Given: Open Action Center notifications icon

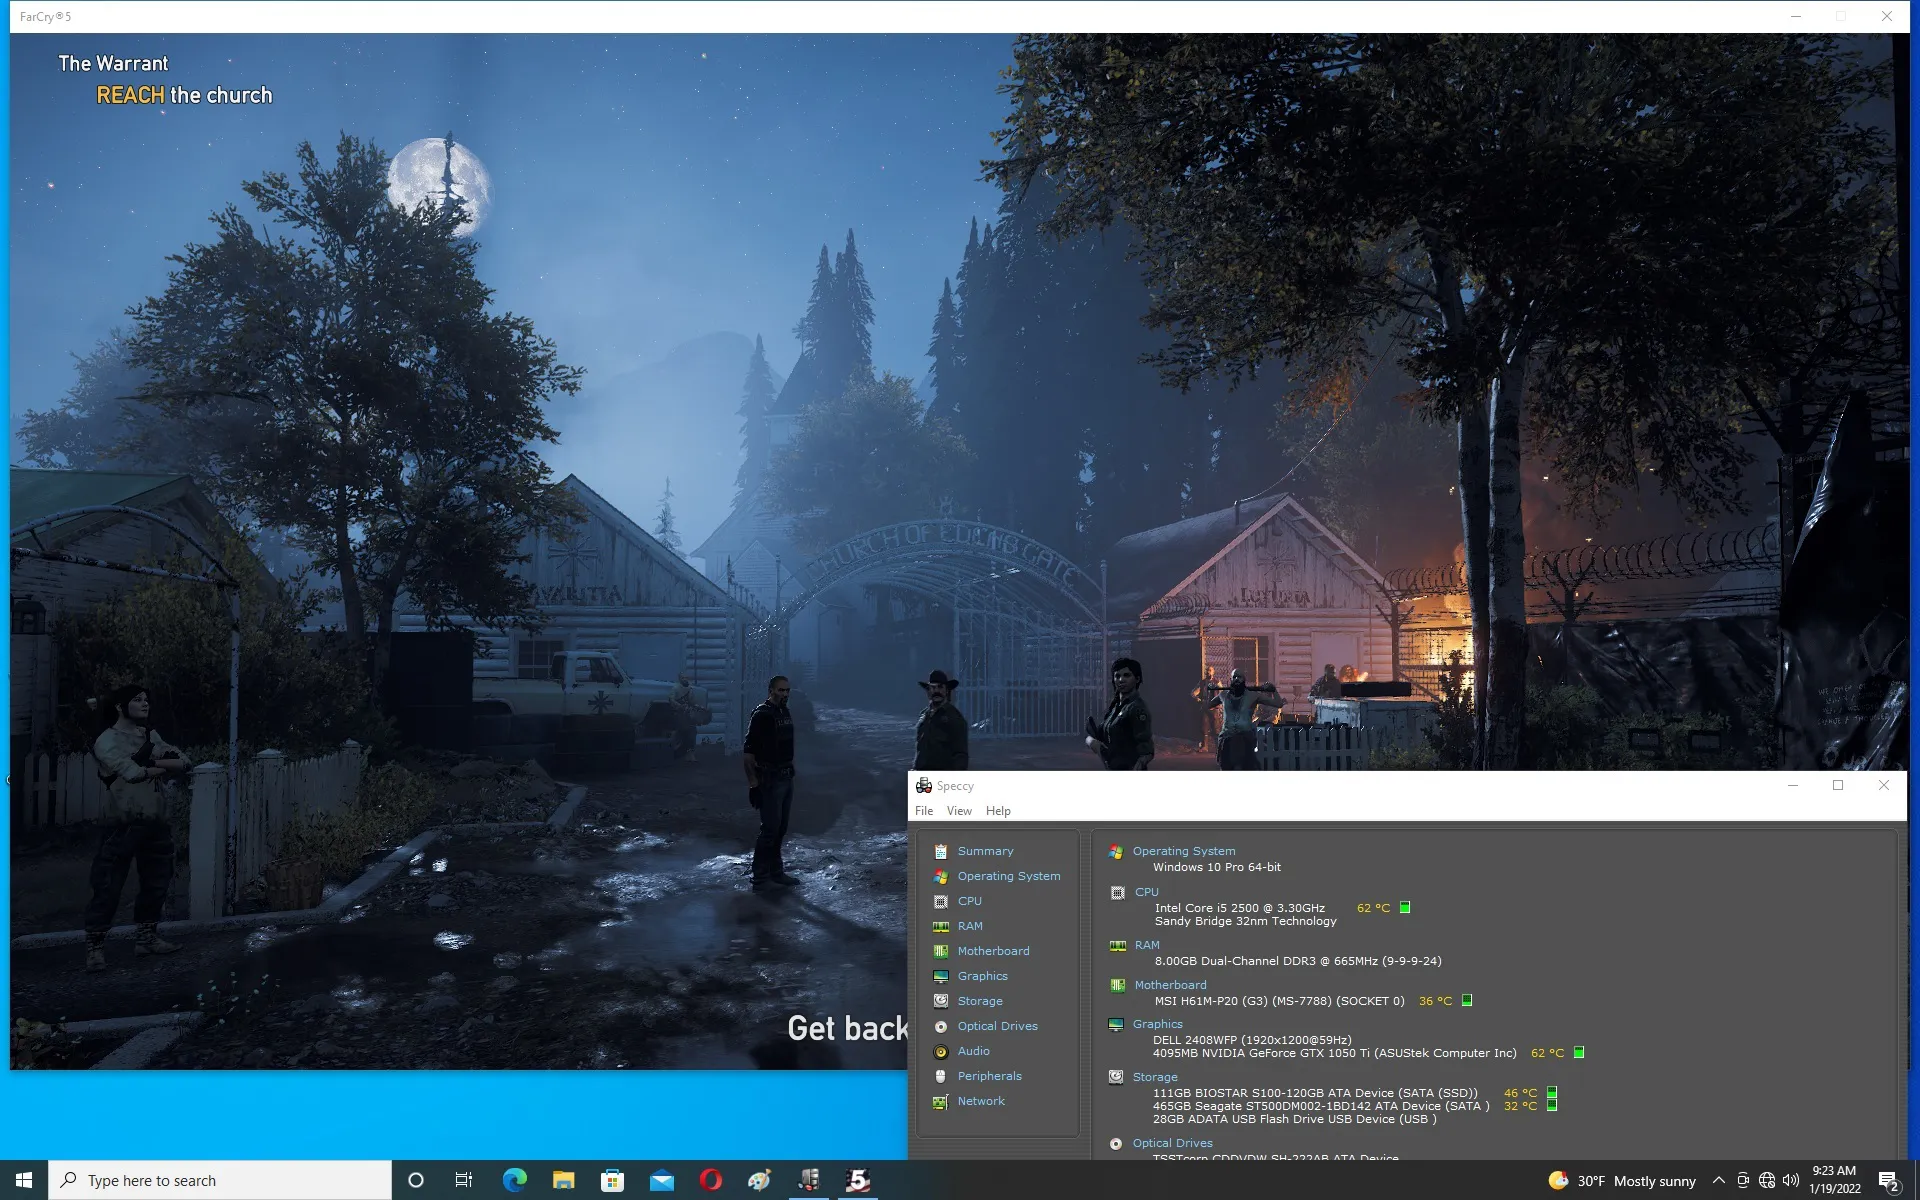Looking at the screenshot, I should tap(1888, 1181).
